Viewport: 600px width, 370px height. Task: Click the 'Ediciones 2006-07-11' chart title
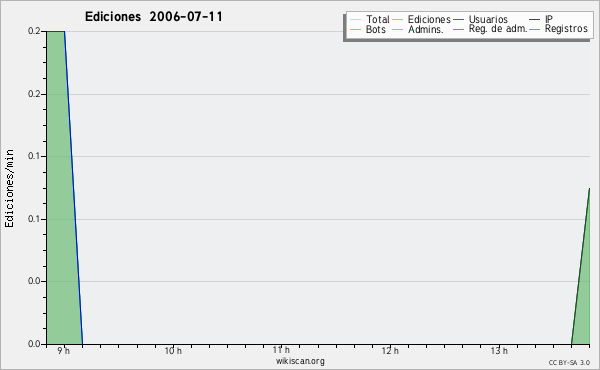pos(153,17)
